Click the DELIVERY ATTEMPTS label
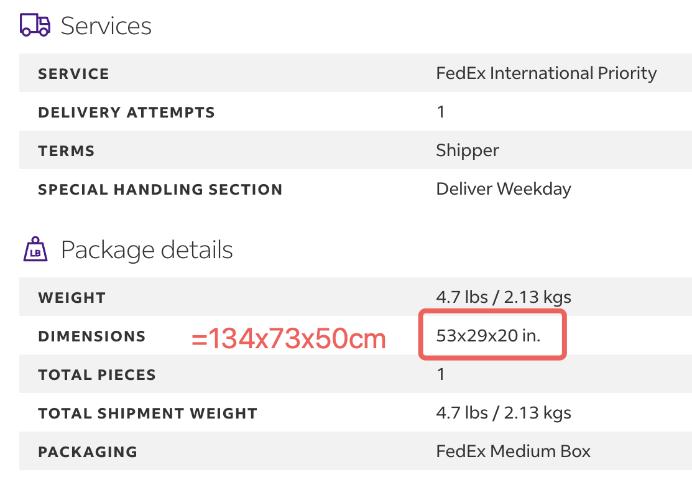Screen dimensions: 692x500 (126, 112)
